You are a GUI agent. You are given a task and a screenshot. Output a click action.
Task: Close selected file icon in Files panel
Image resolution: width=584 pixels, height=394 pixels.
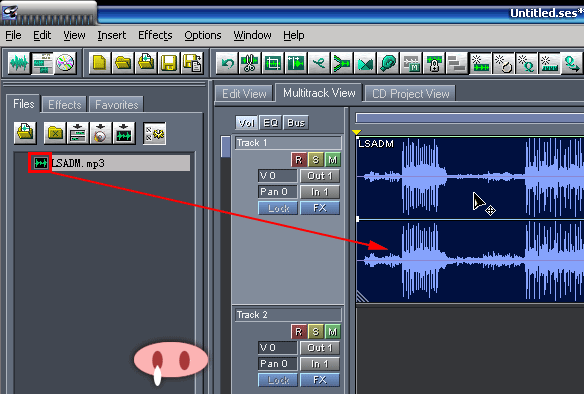coord(55,133)
